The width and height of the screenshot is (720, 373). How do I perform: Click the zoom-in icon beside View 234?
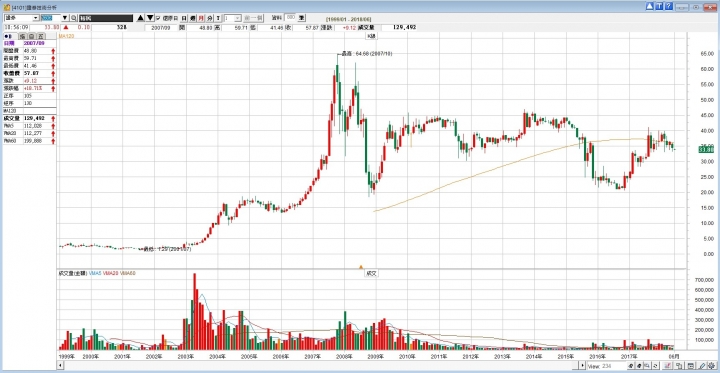coord(631,366)
